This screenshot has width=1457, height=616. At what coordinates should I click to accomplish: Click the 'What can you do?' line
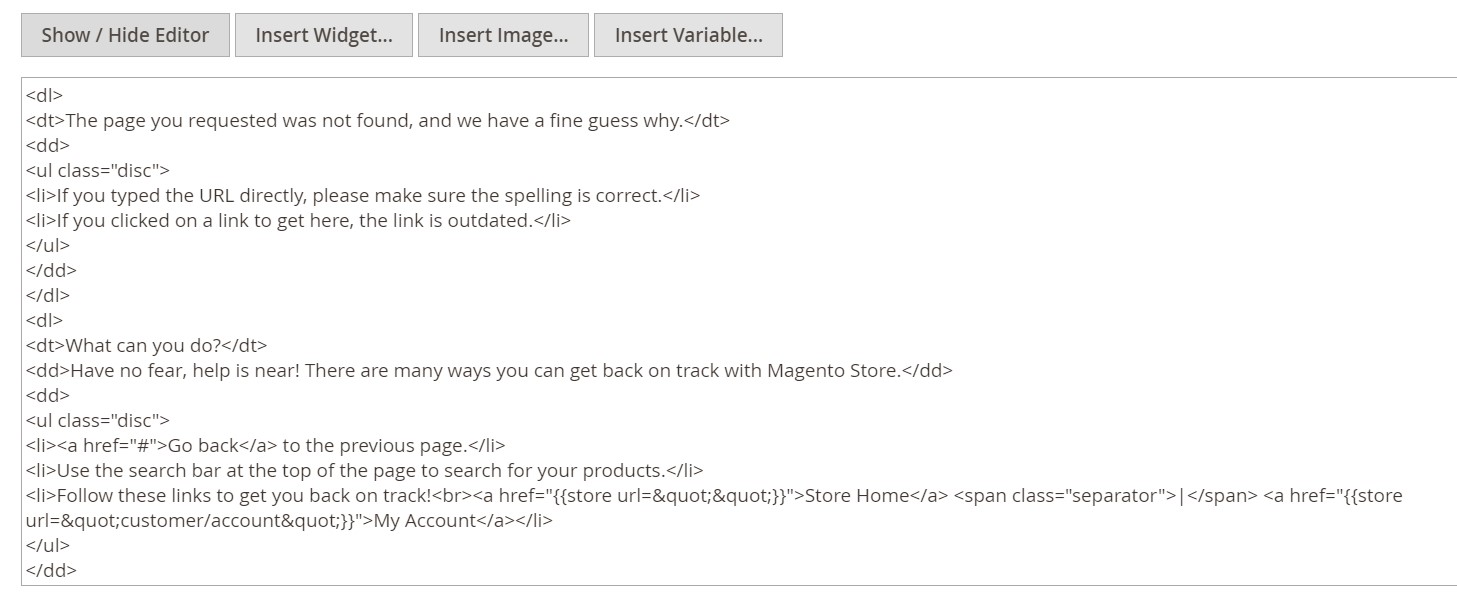[145, 346]
